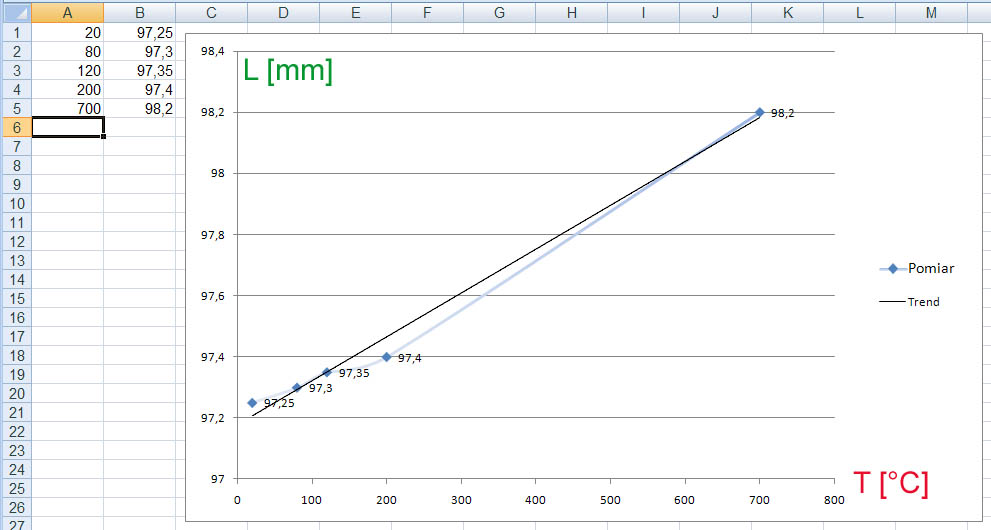Select the column M header

[x=931, y=12]
